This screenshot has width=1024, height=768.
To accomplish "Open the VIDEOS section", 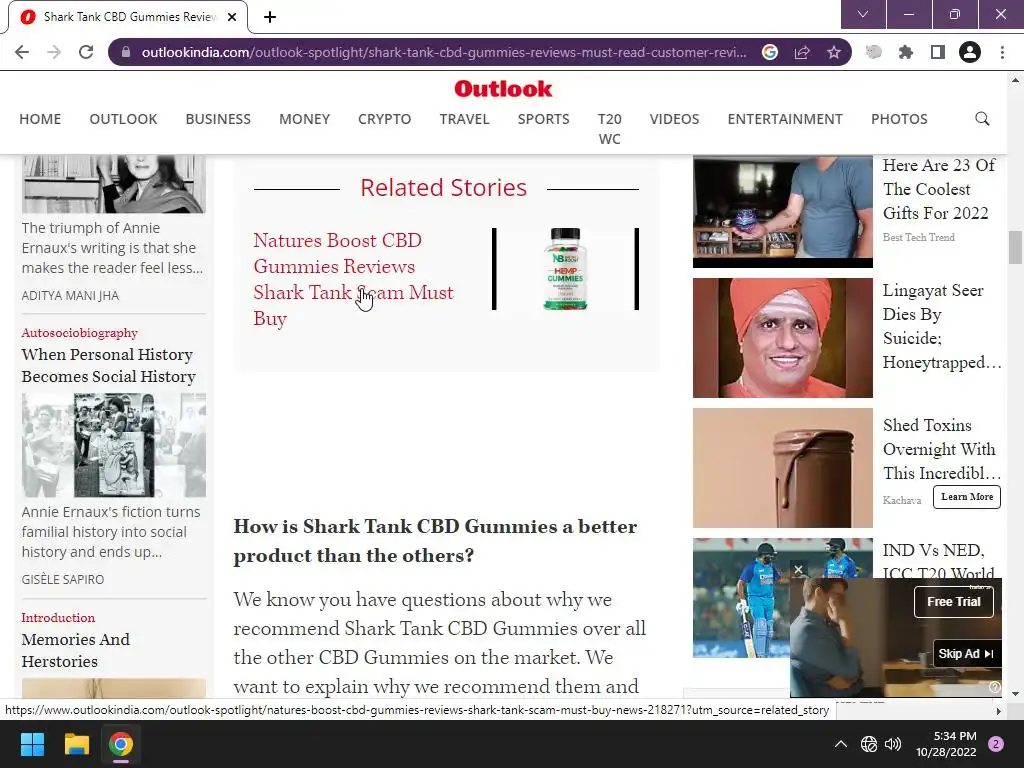I will coord(675,119).
